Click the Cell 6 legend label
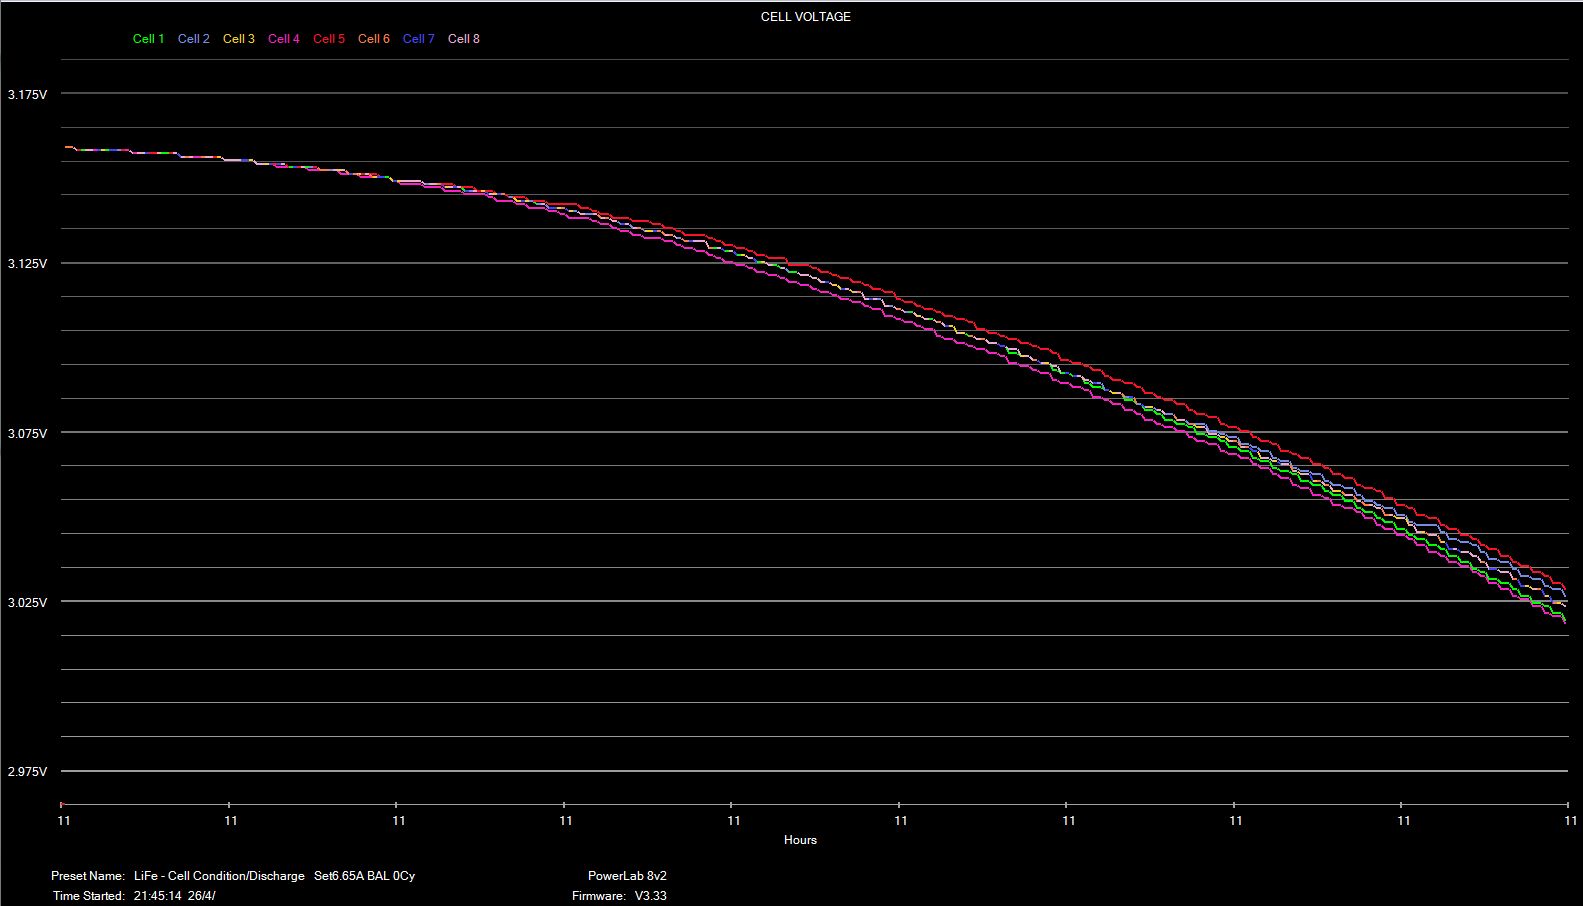 tap(373, 39)
